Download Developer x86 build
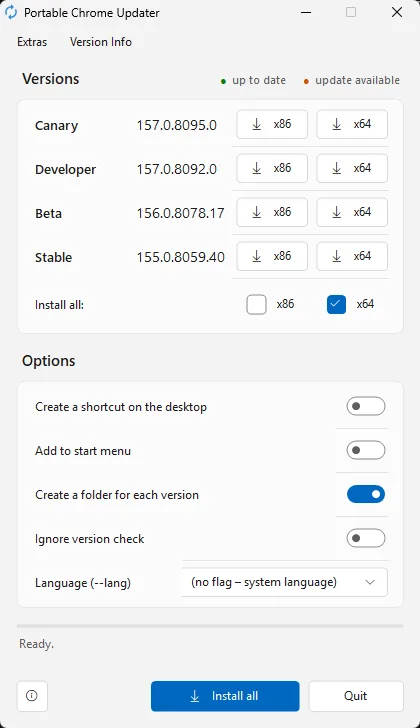This screenshot has width=420, height=728. coord(272,168)
